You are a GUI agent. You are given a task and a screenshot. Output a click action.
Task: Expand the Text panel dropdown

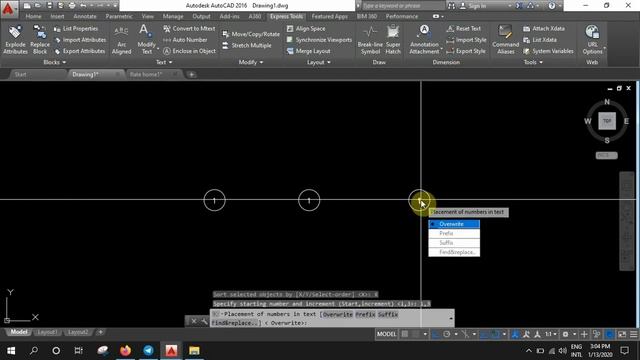pos(164,62)
